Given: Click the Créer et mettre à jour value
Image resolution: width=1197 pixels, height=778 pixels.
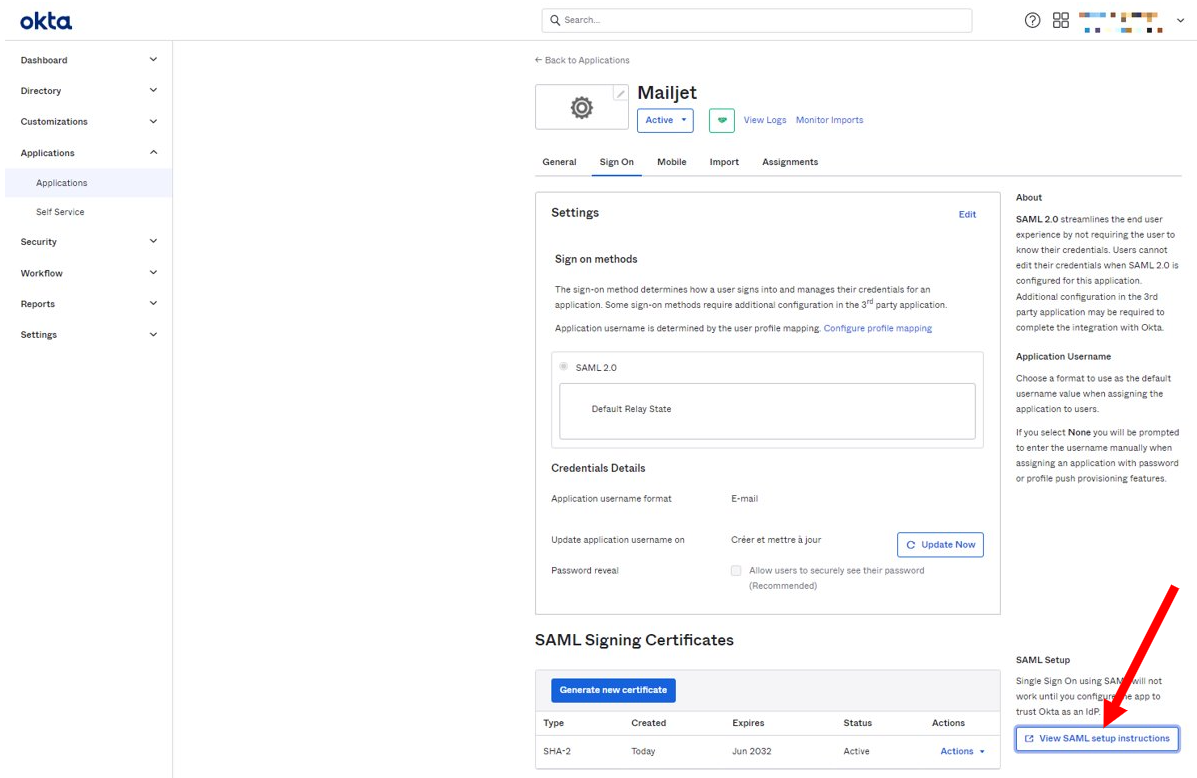Looking at the screenshot, I should coord(776,540).
